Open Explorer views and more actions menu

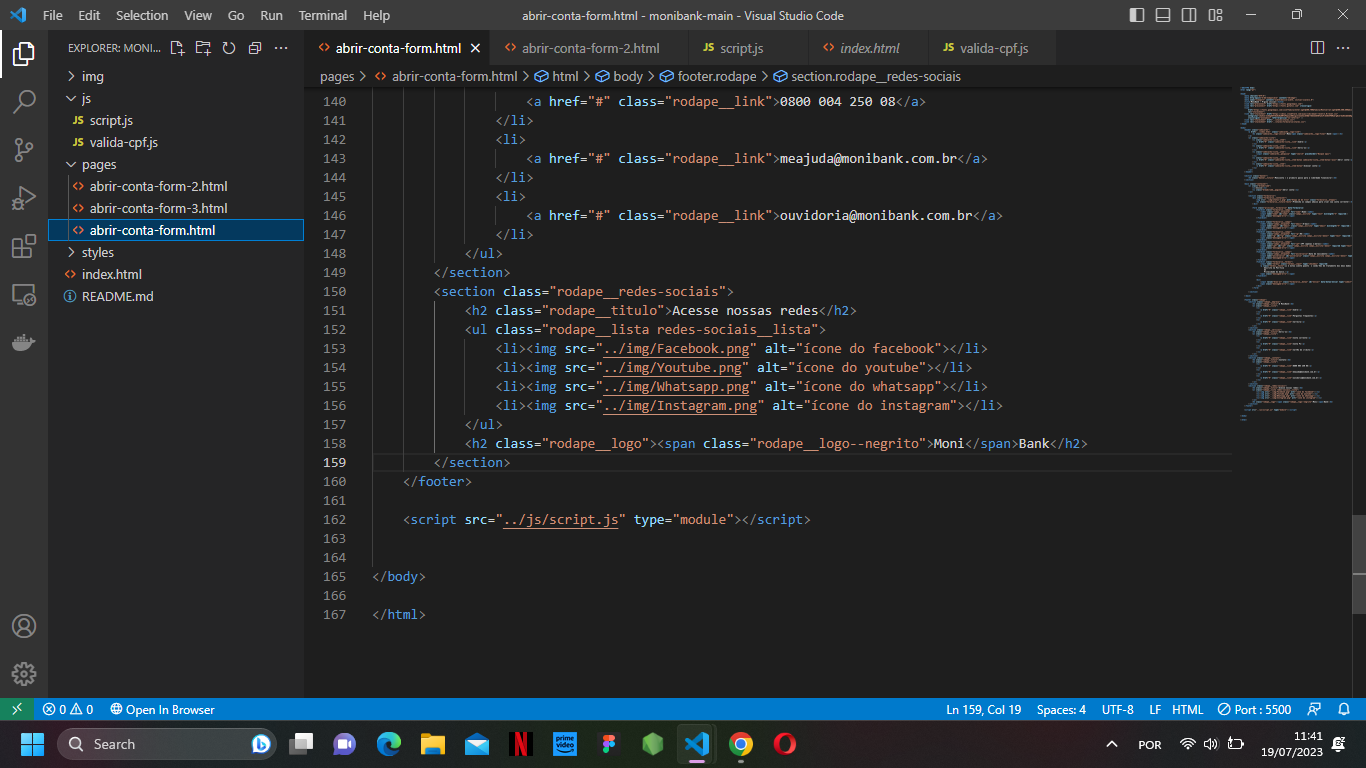(281, 48)
